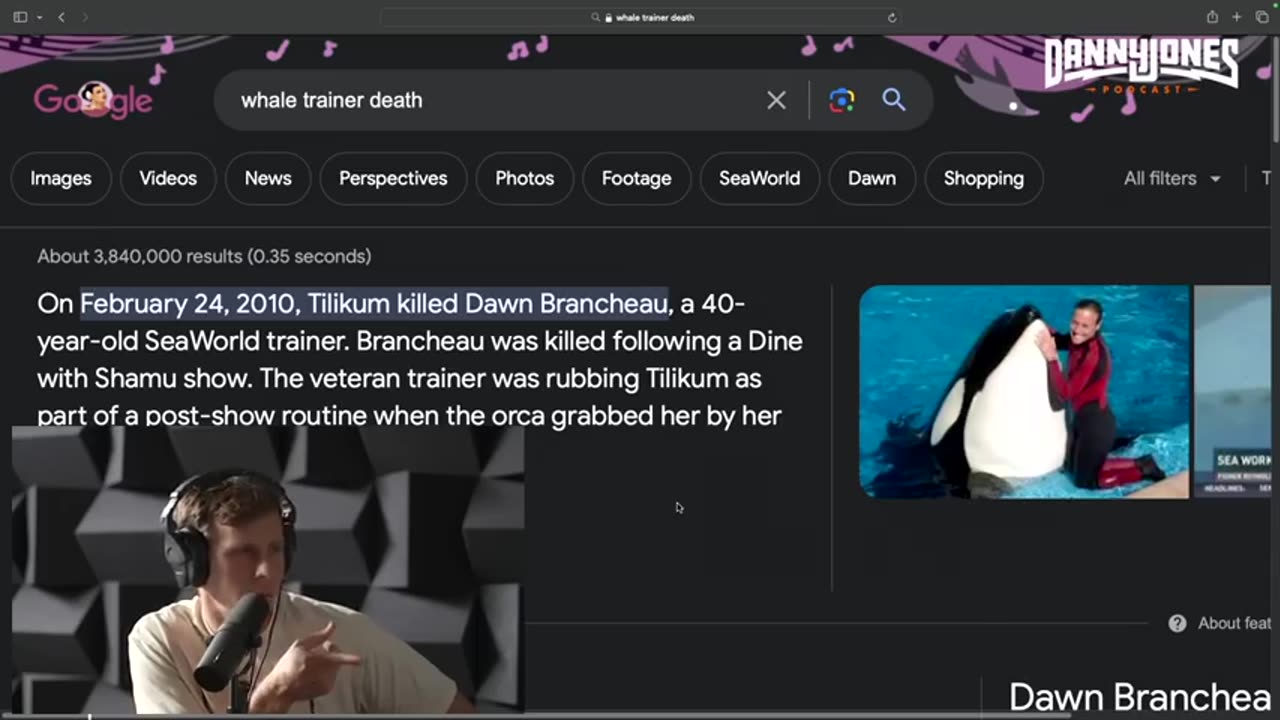Click the About featured snippets help icon
Image resolution: width=1280 pixels, height=720 pixels.
1178,623
